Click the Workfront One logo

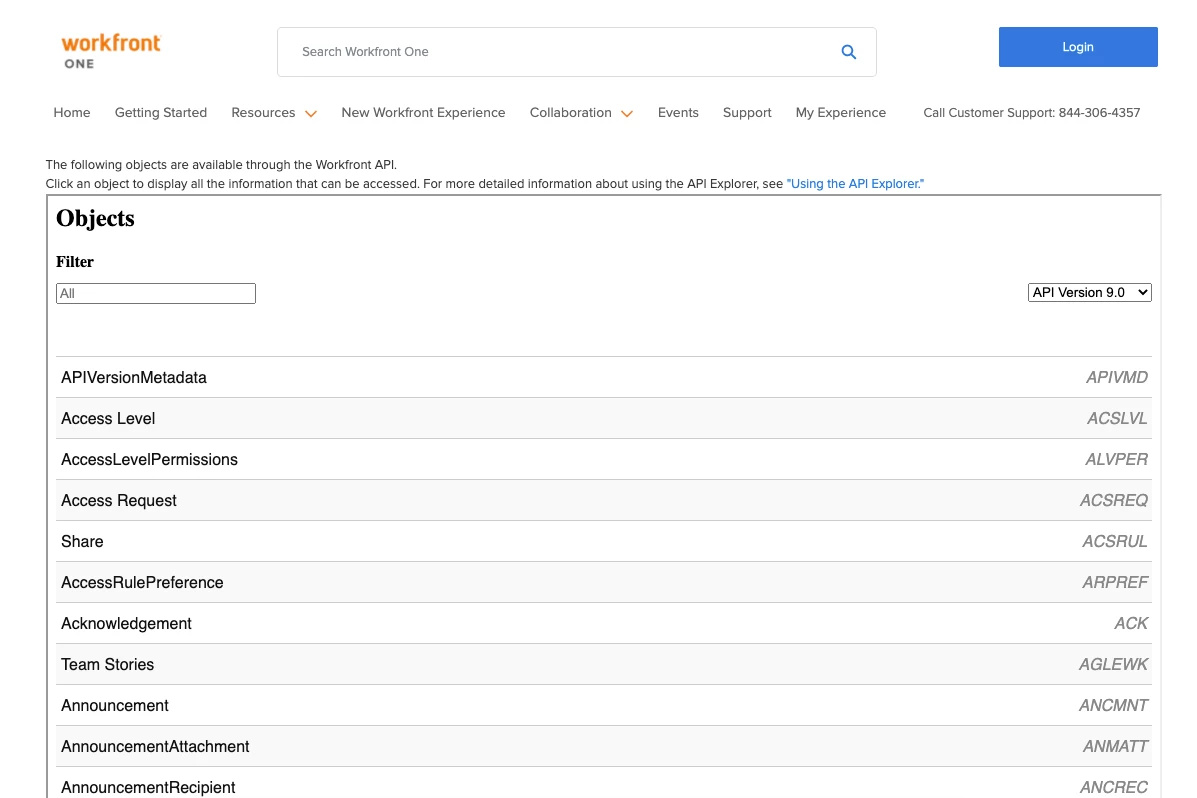111,51
